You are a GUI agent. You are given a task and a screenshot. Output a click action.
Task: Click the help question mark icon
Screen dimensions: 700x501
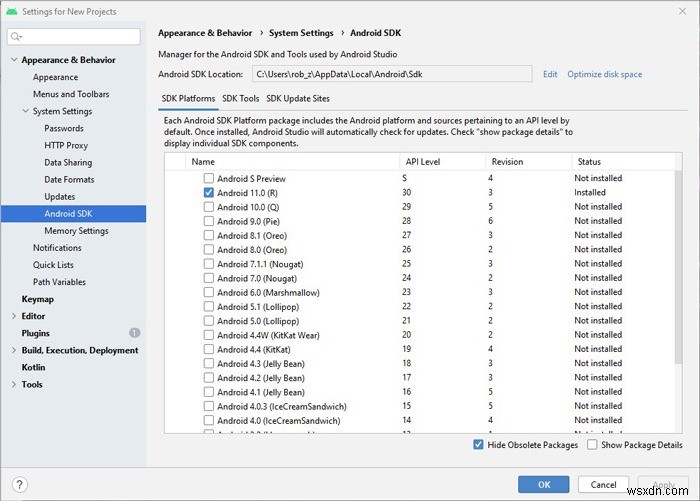click(20, 484)
